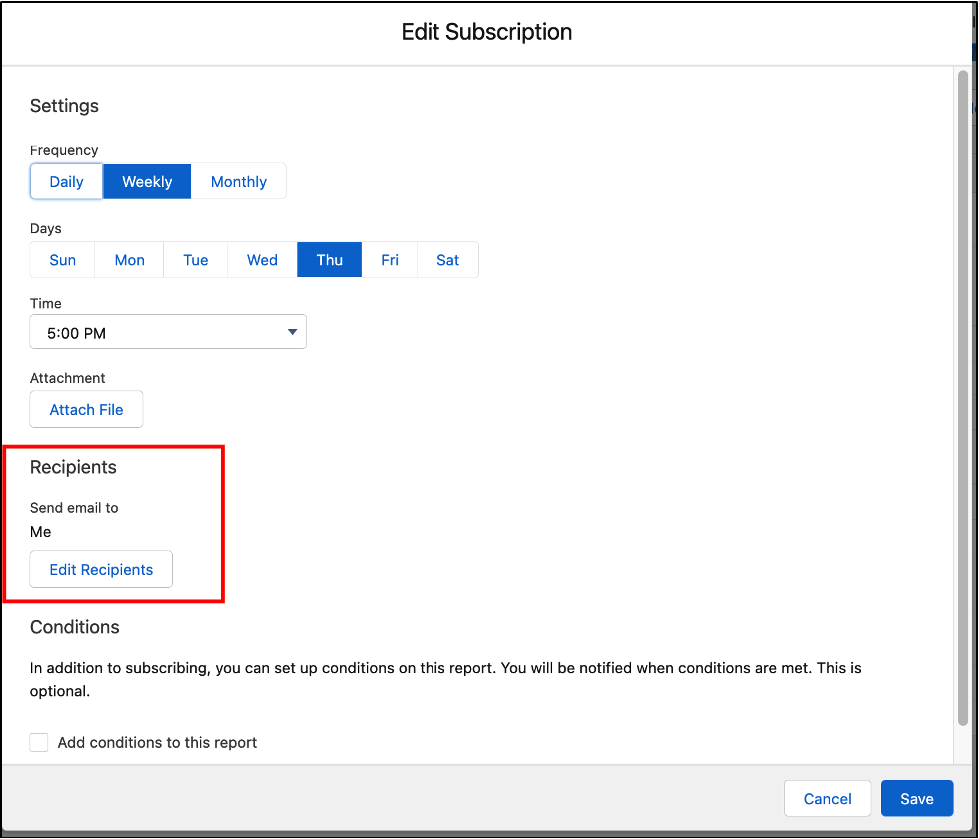Open the Time dropdown showing 5:00 PM

pos(167,331)
